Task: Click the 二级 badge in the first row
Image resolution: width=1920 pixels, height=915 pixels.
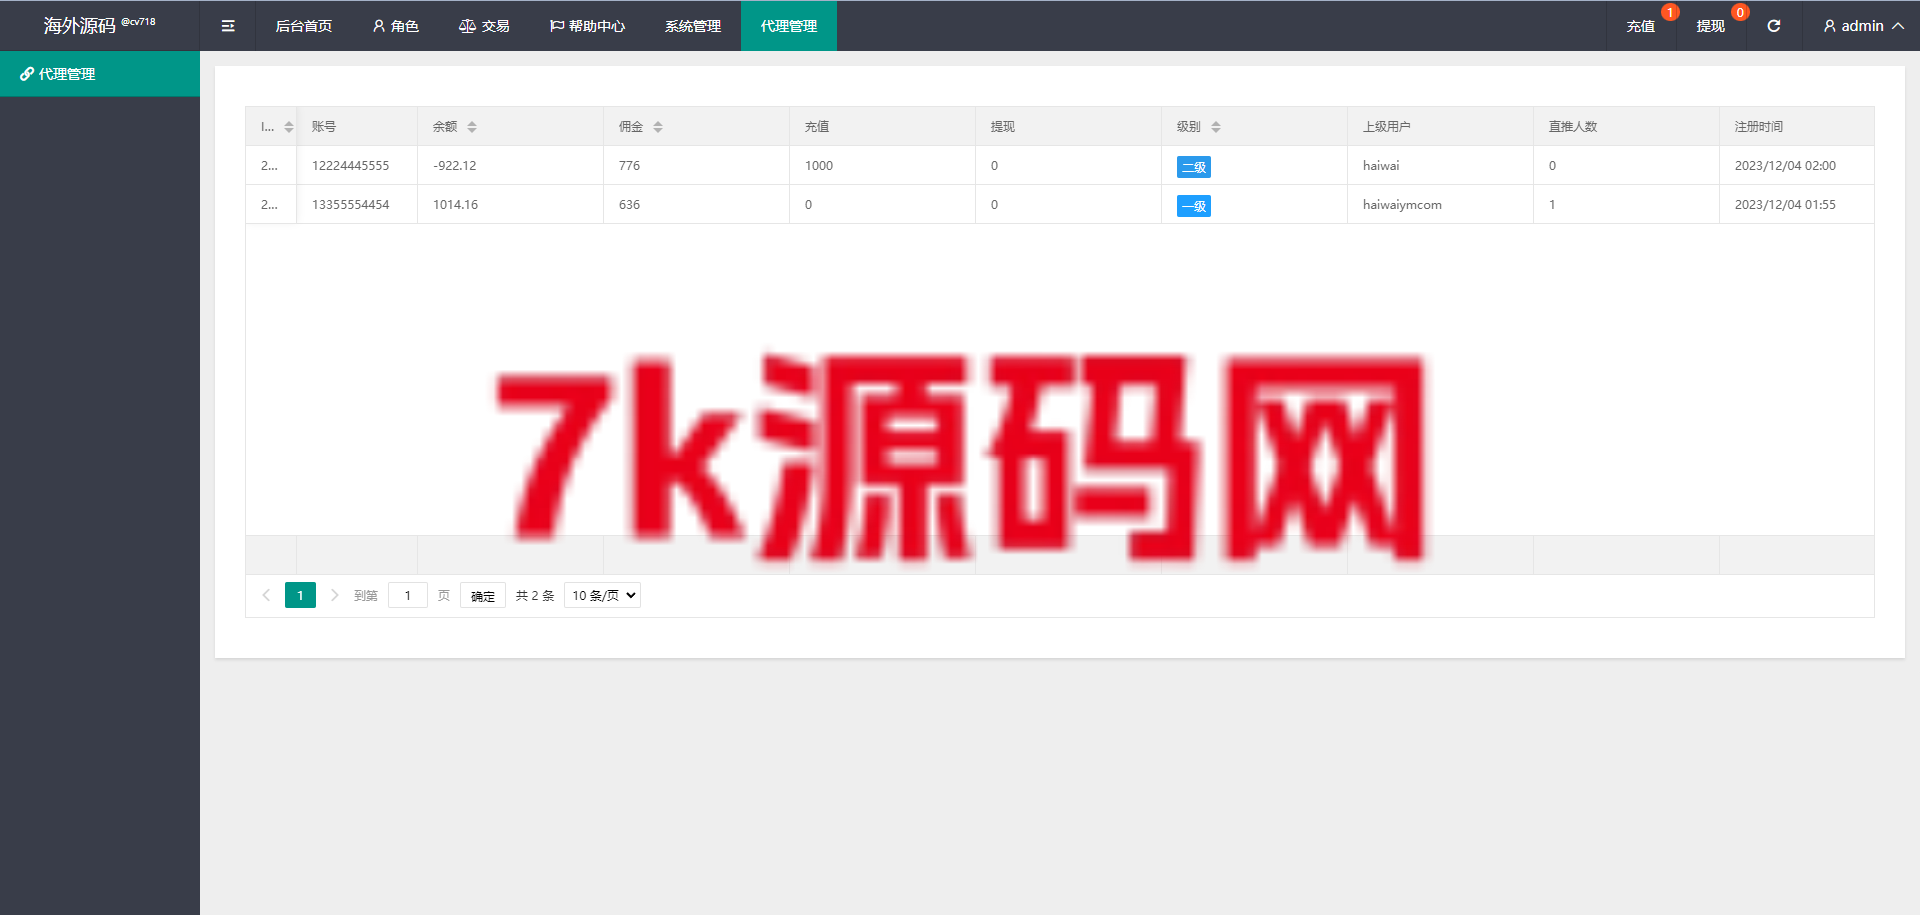Action: (1194, 167)
